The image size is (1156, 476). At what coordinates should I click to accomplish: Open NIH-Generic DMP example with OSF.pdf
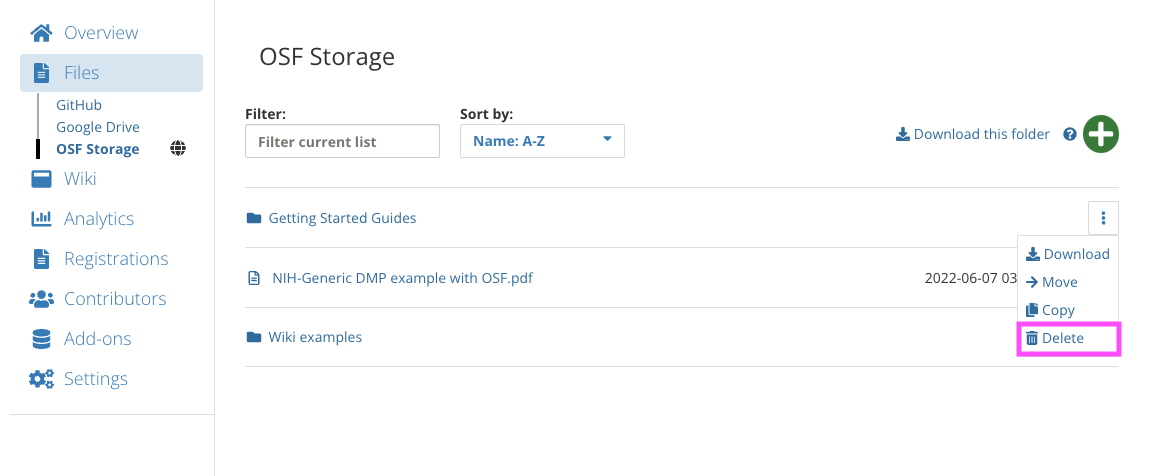(x=403, y=278)
